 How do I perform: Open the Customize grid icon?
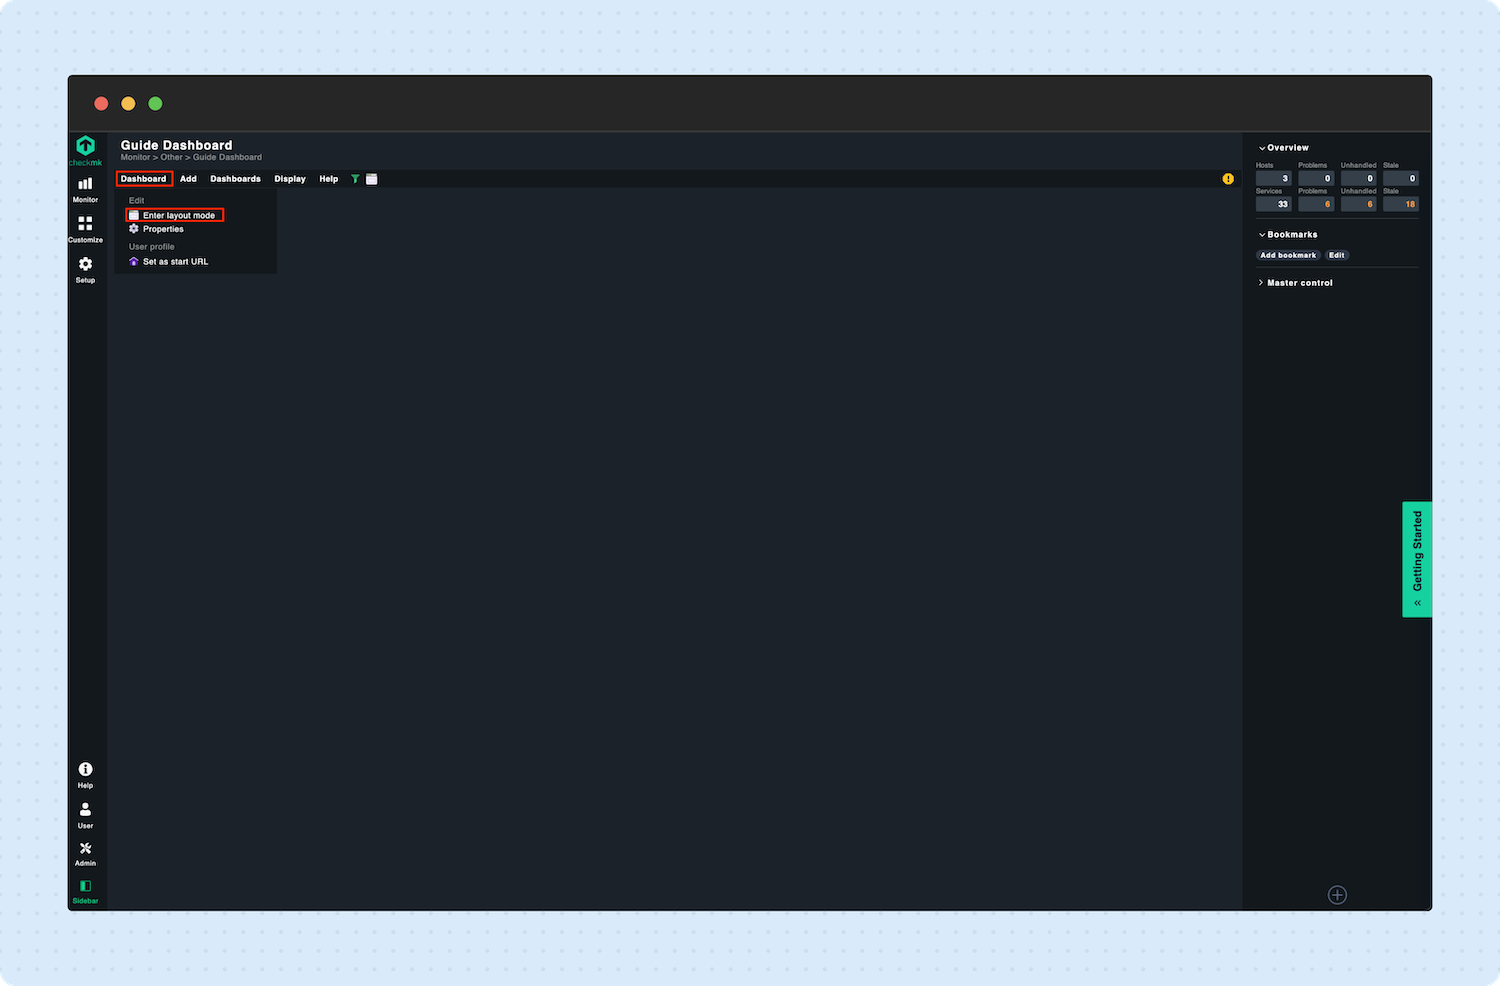click(85, 229)
